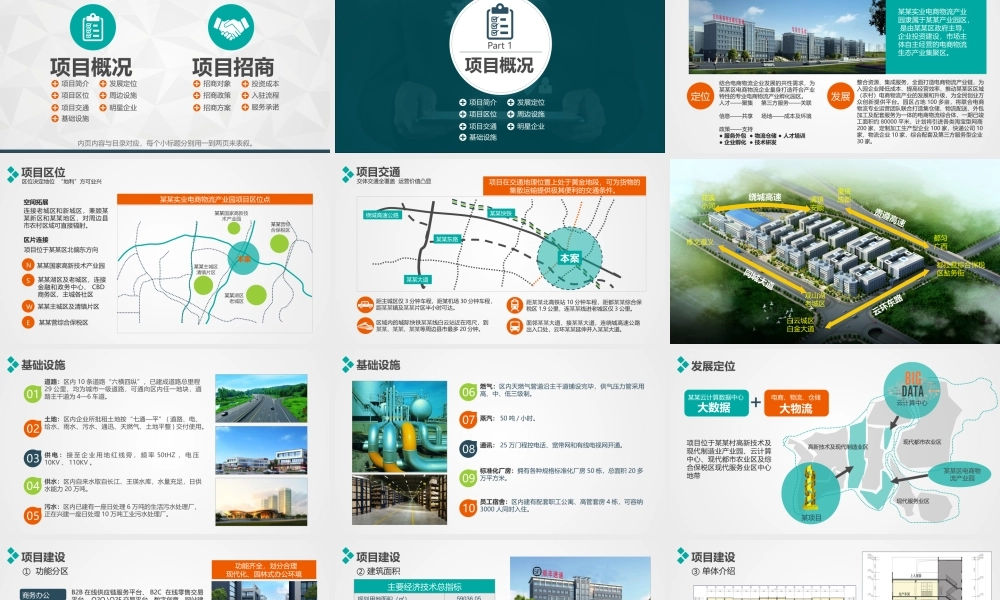Click the orange 大物流 box

tap(796, 403)
